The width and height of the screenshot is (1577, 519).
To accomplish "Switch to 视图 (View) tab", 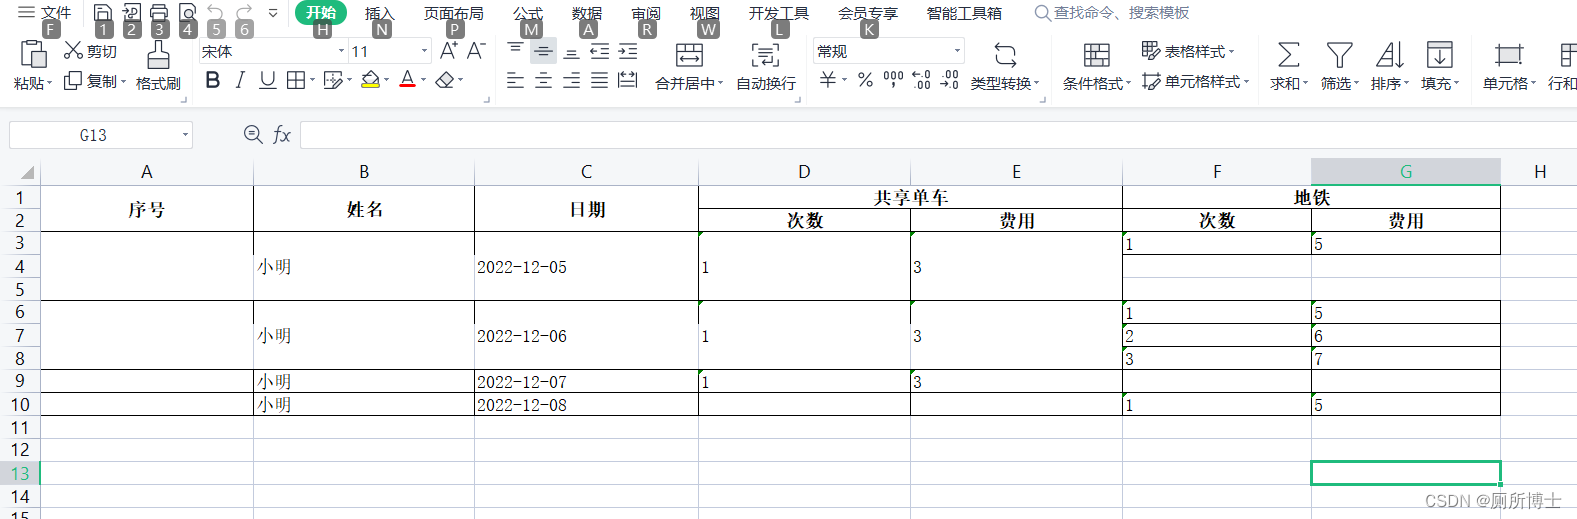I will pos(705,13).
